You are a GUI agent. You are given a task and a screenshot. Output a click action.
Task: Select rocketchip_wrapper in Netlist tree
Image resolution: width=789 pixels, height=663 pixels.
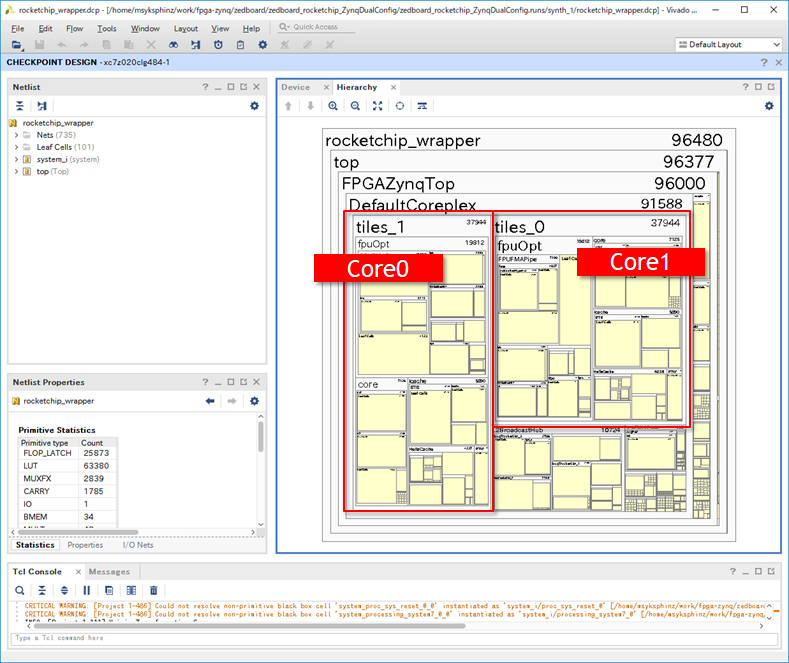click(58, 123)
